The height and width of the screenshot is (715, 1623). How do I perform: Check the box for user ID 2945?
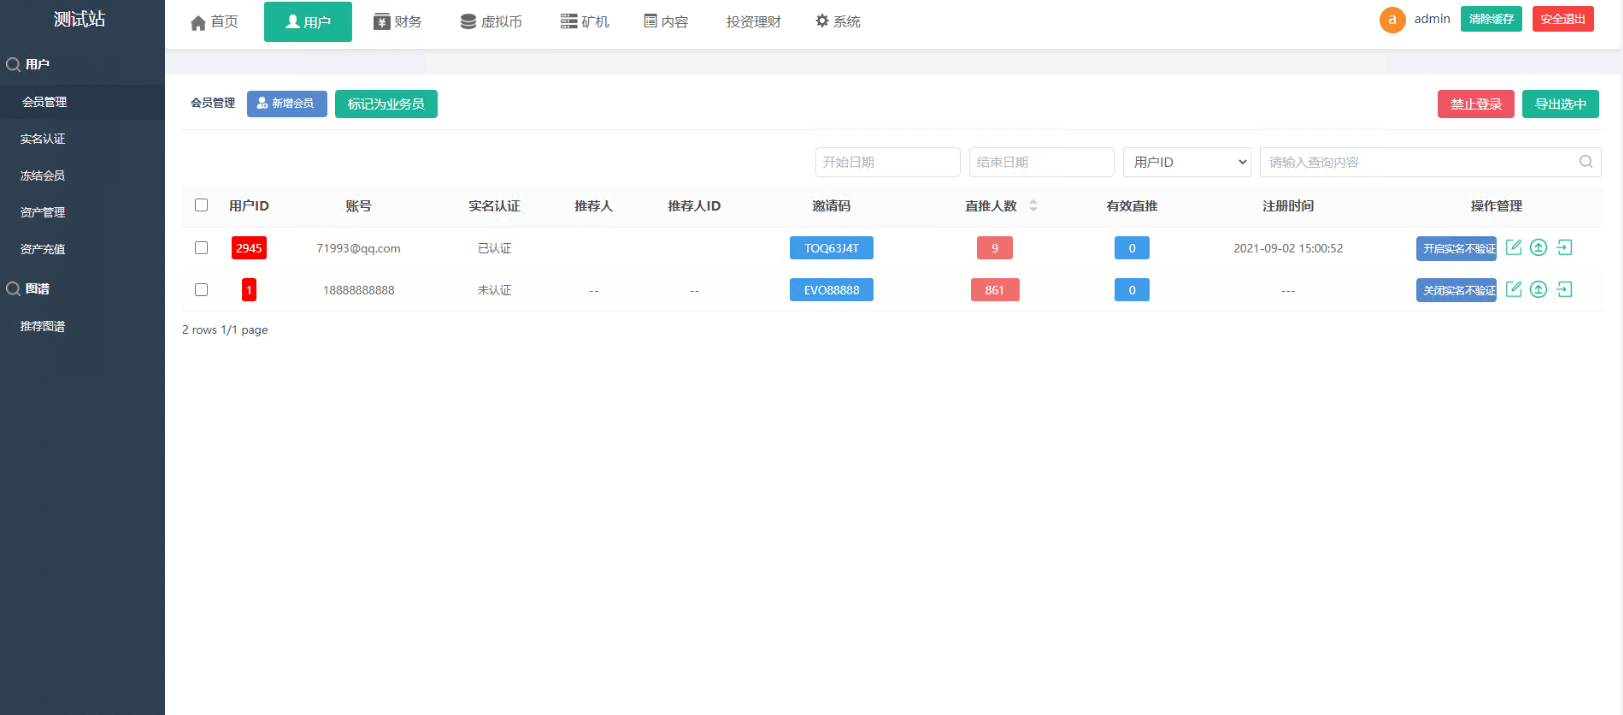[201, 248]
